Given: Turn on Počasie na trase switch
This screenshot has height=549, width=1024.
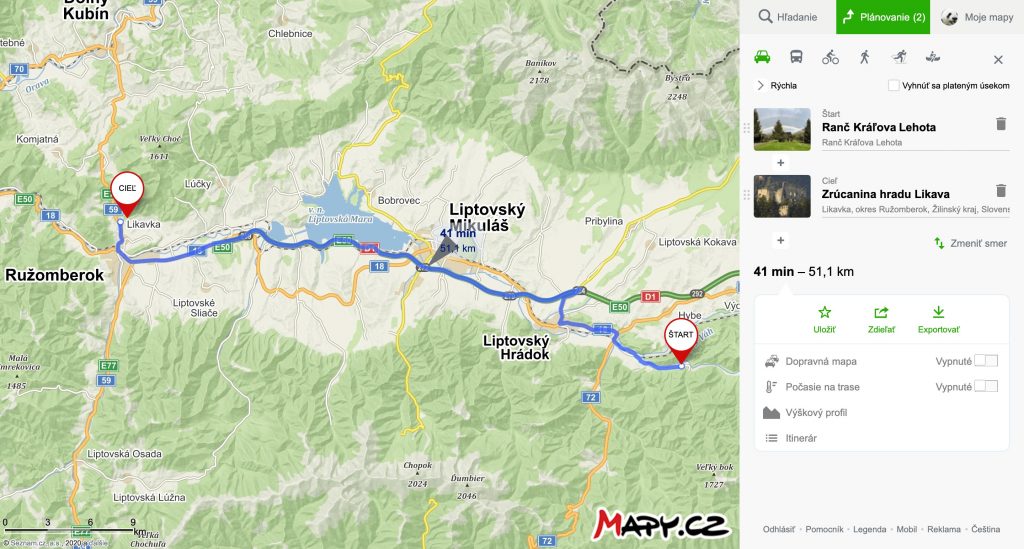Looking at the screenshot, I should pyautogui.click(x=985, y=386).
